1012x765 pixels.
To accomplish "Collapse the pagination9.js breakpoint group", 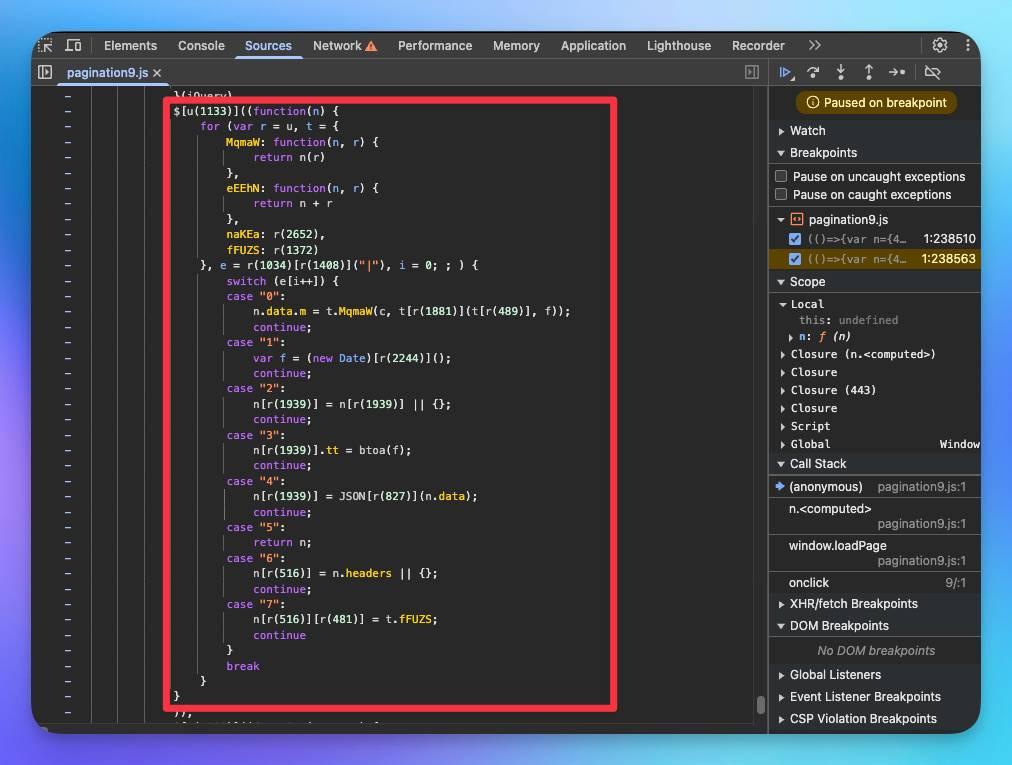I will tap(781, 220).
